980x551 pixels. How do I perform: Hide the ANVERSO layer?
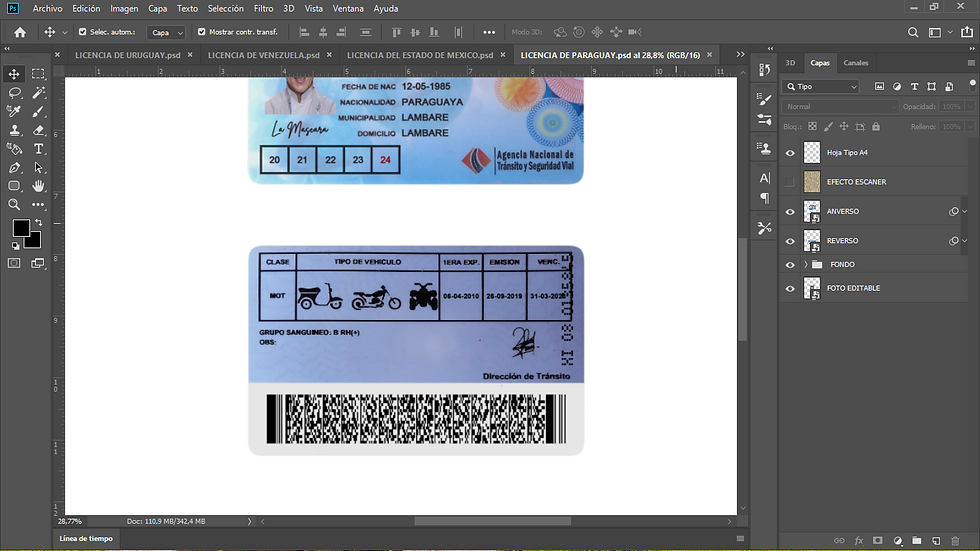pyautogui.click(x=790, y=212)
